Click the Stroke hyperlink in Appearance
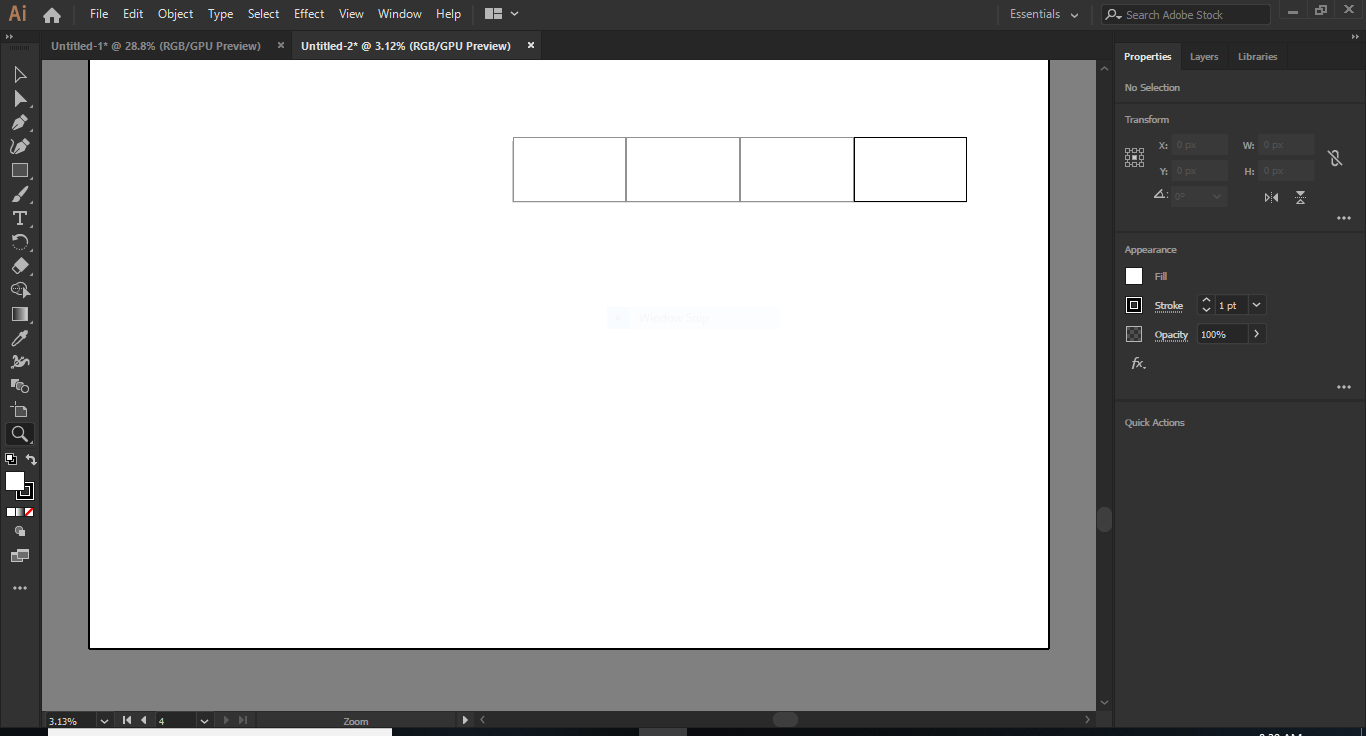 coord(1169,305)
